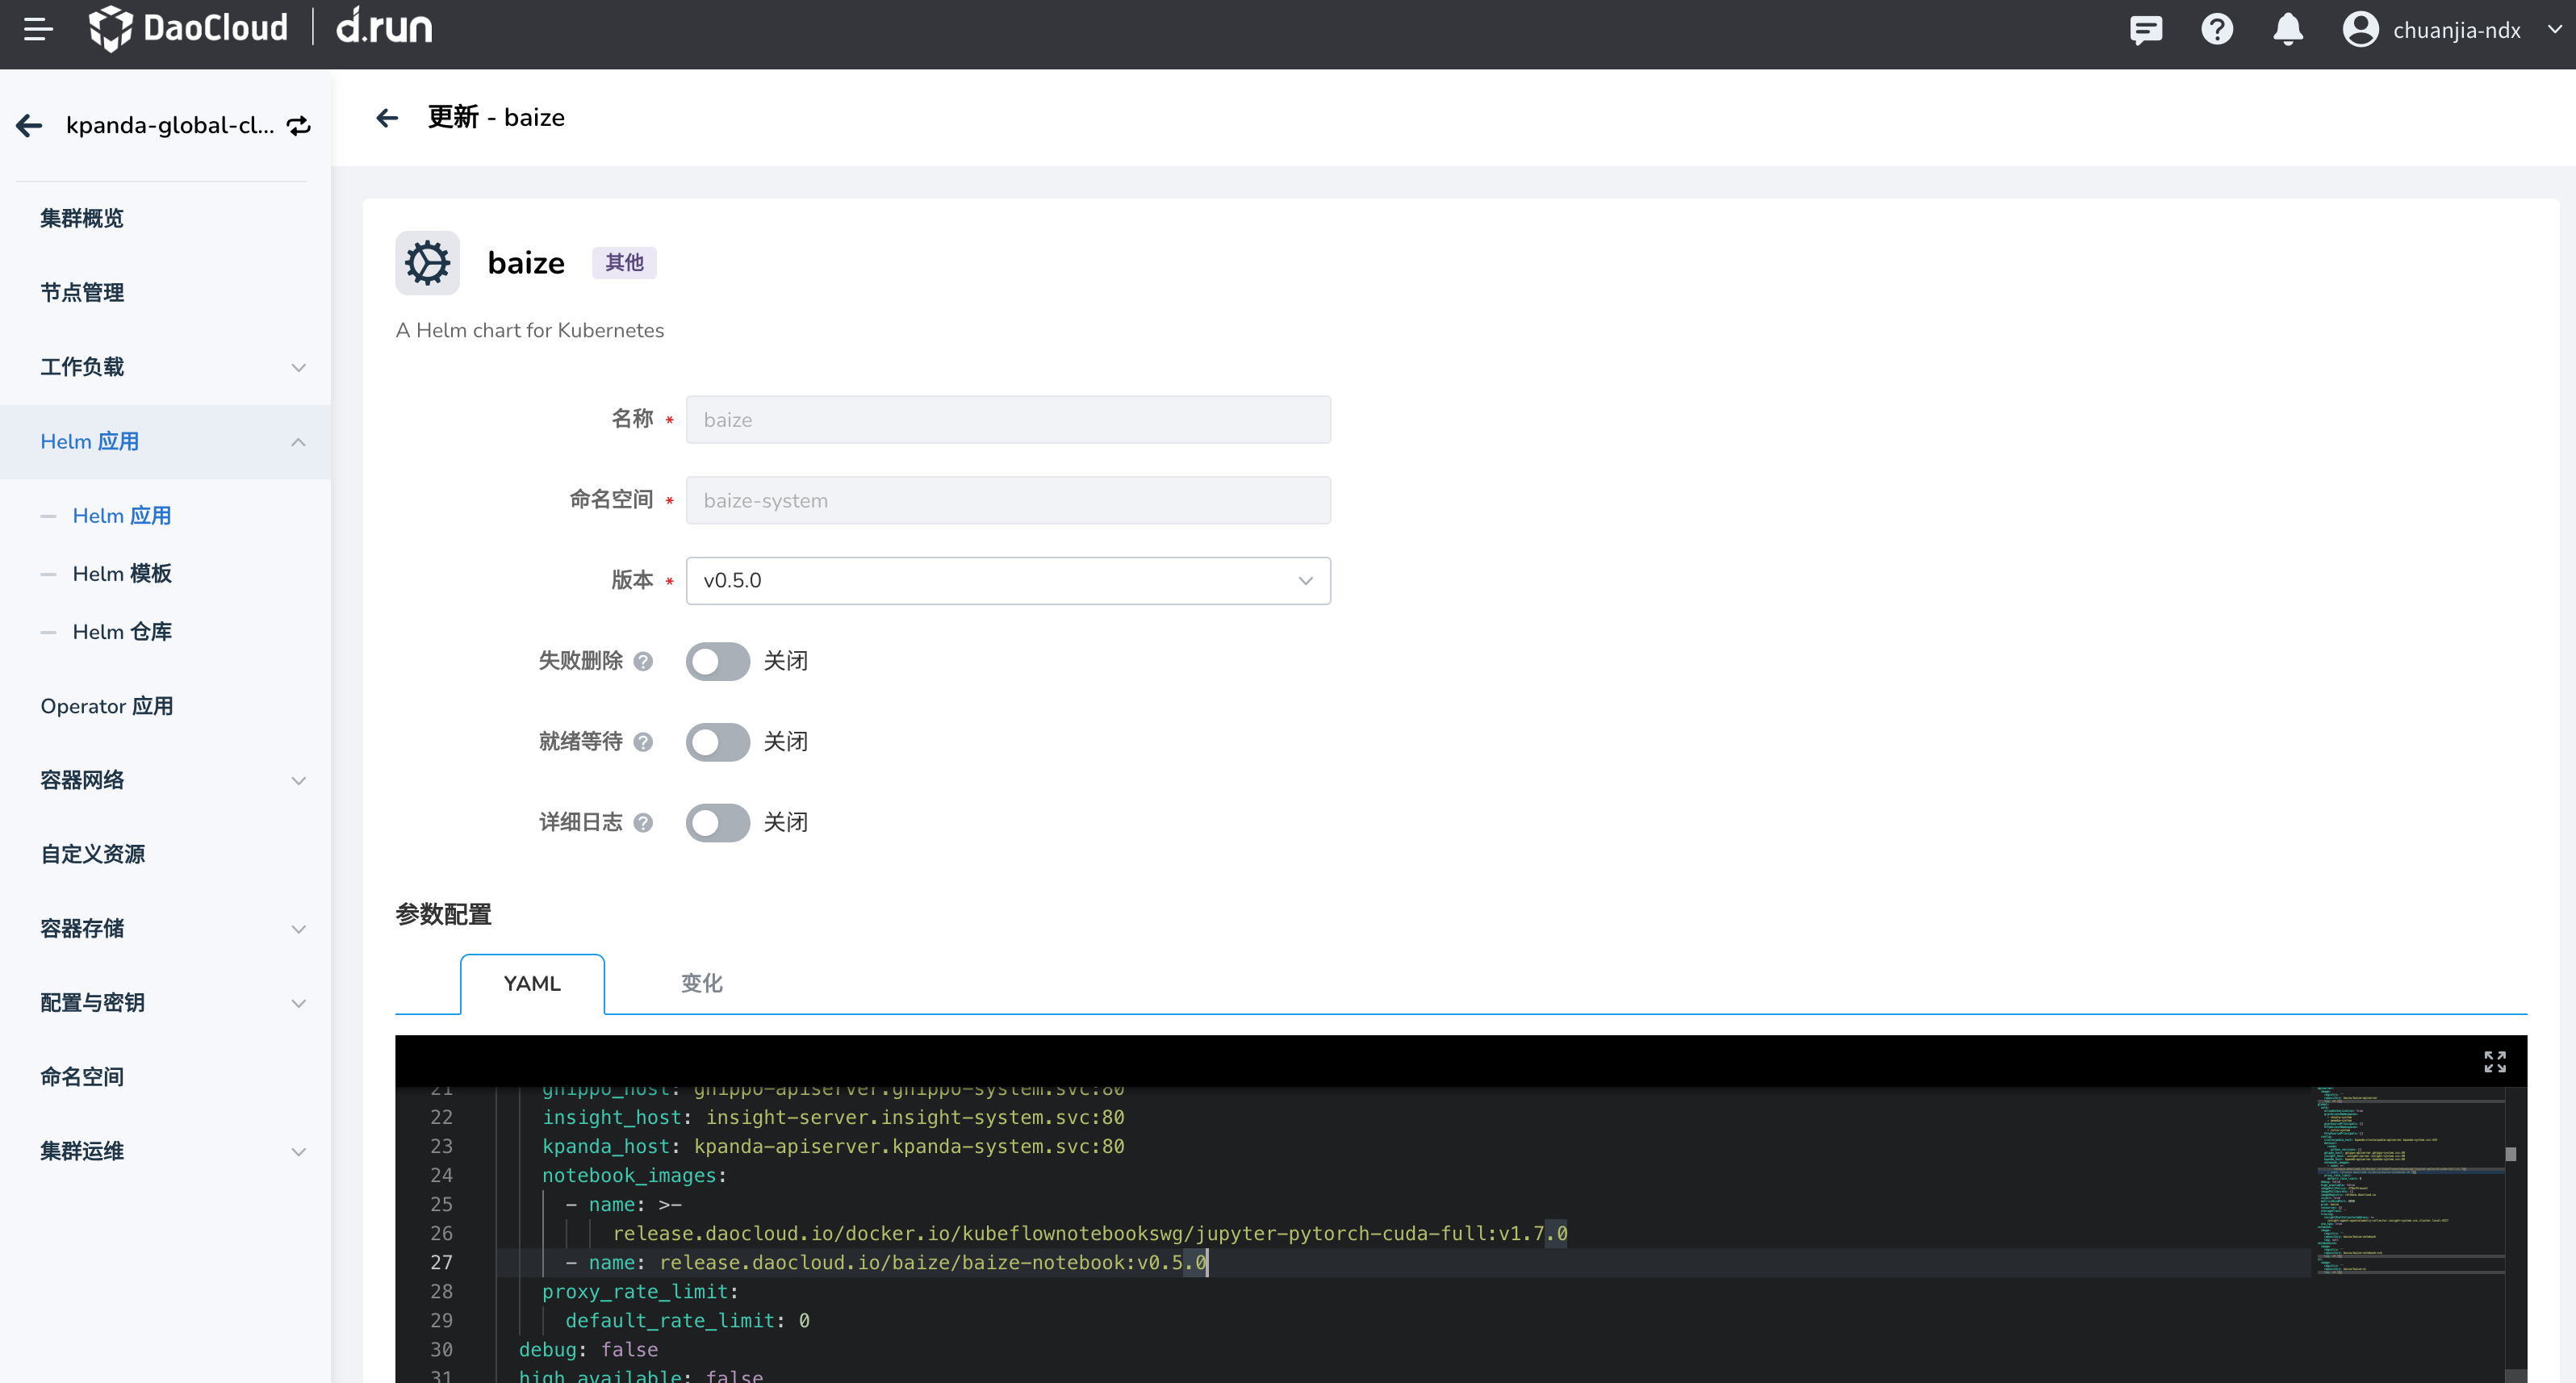Open Helm 模板 in sidebar
Viewport: 2576px width, 1383px height.
point(122,573)
